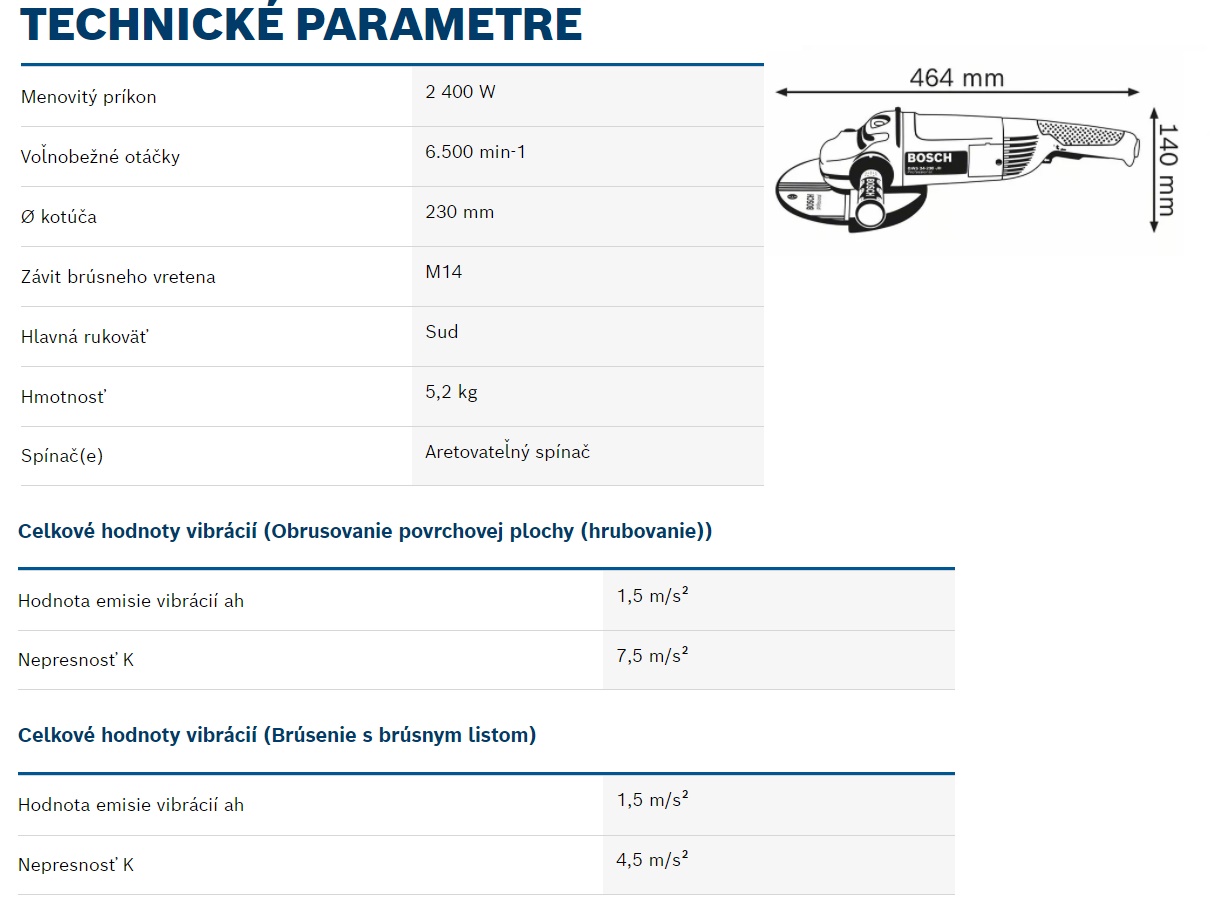Screen dimensions: 1210x908
Task: Select the 6.500 min-1 value
Action: [475, 152]
